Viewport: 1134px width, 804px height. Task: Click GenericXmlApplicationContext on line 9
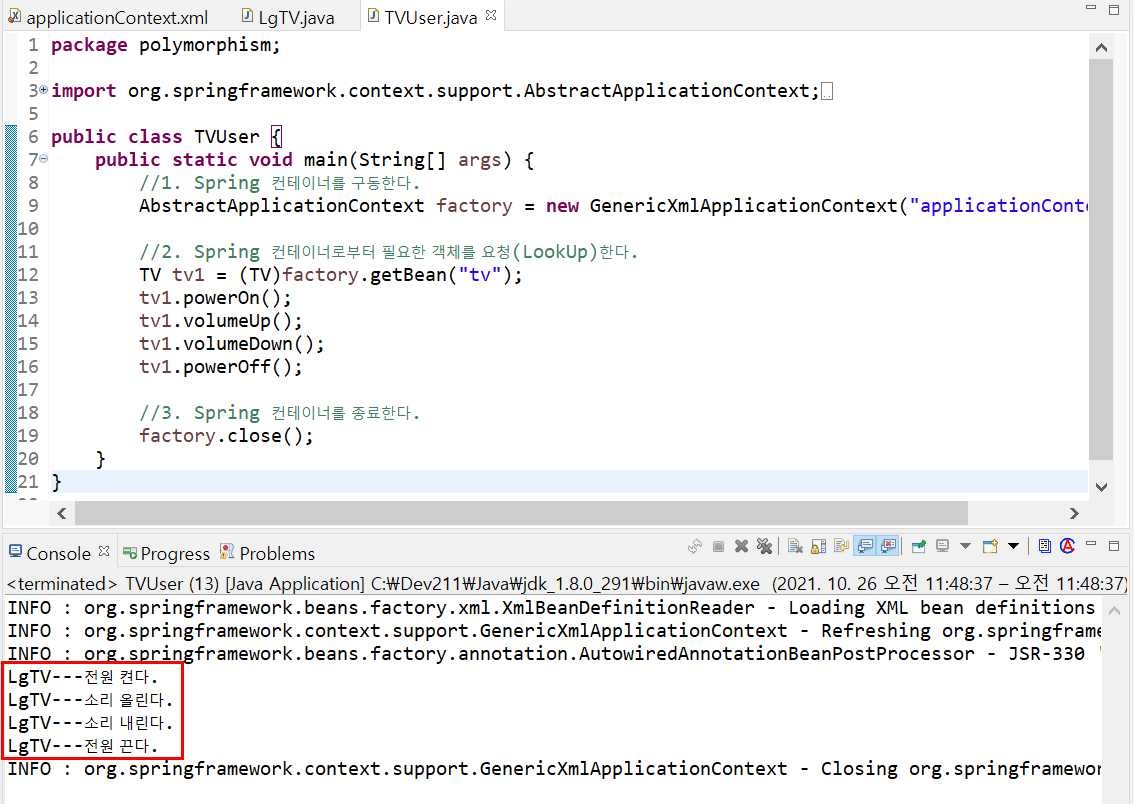[x=743, y=206]
